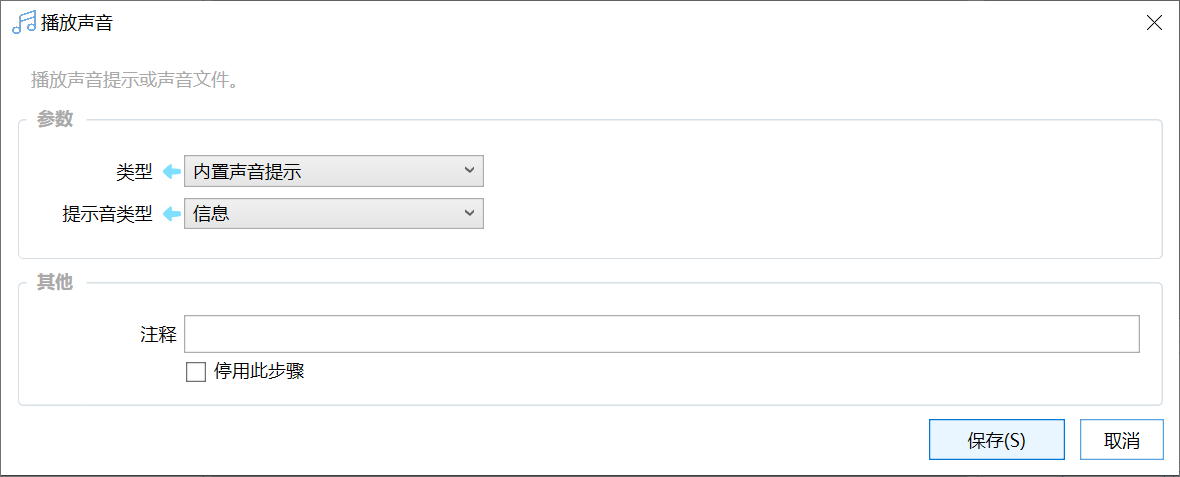Click the 停用此步骤 label text
1180x477 pixels.
(x=259, y=372)
